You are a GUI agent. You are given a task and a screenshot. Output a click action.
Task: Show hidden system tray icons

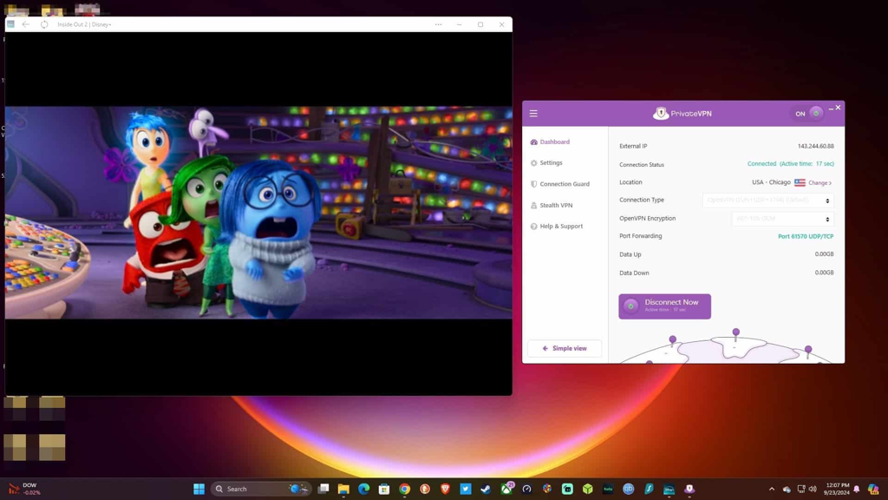[771, 489]
